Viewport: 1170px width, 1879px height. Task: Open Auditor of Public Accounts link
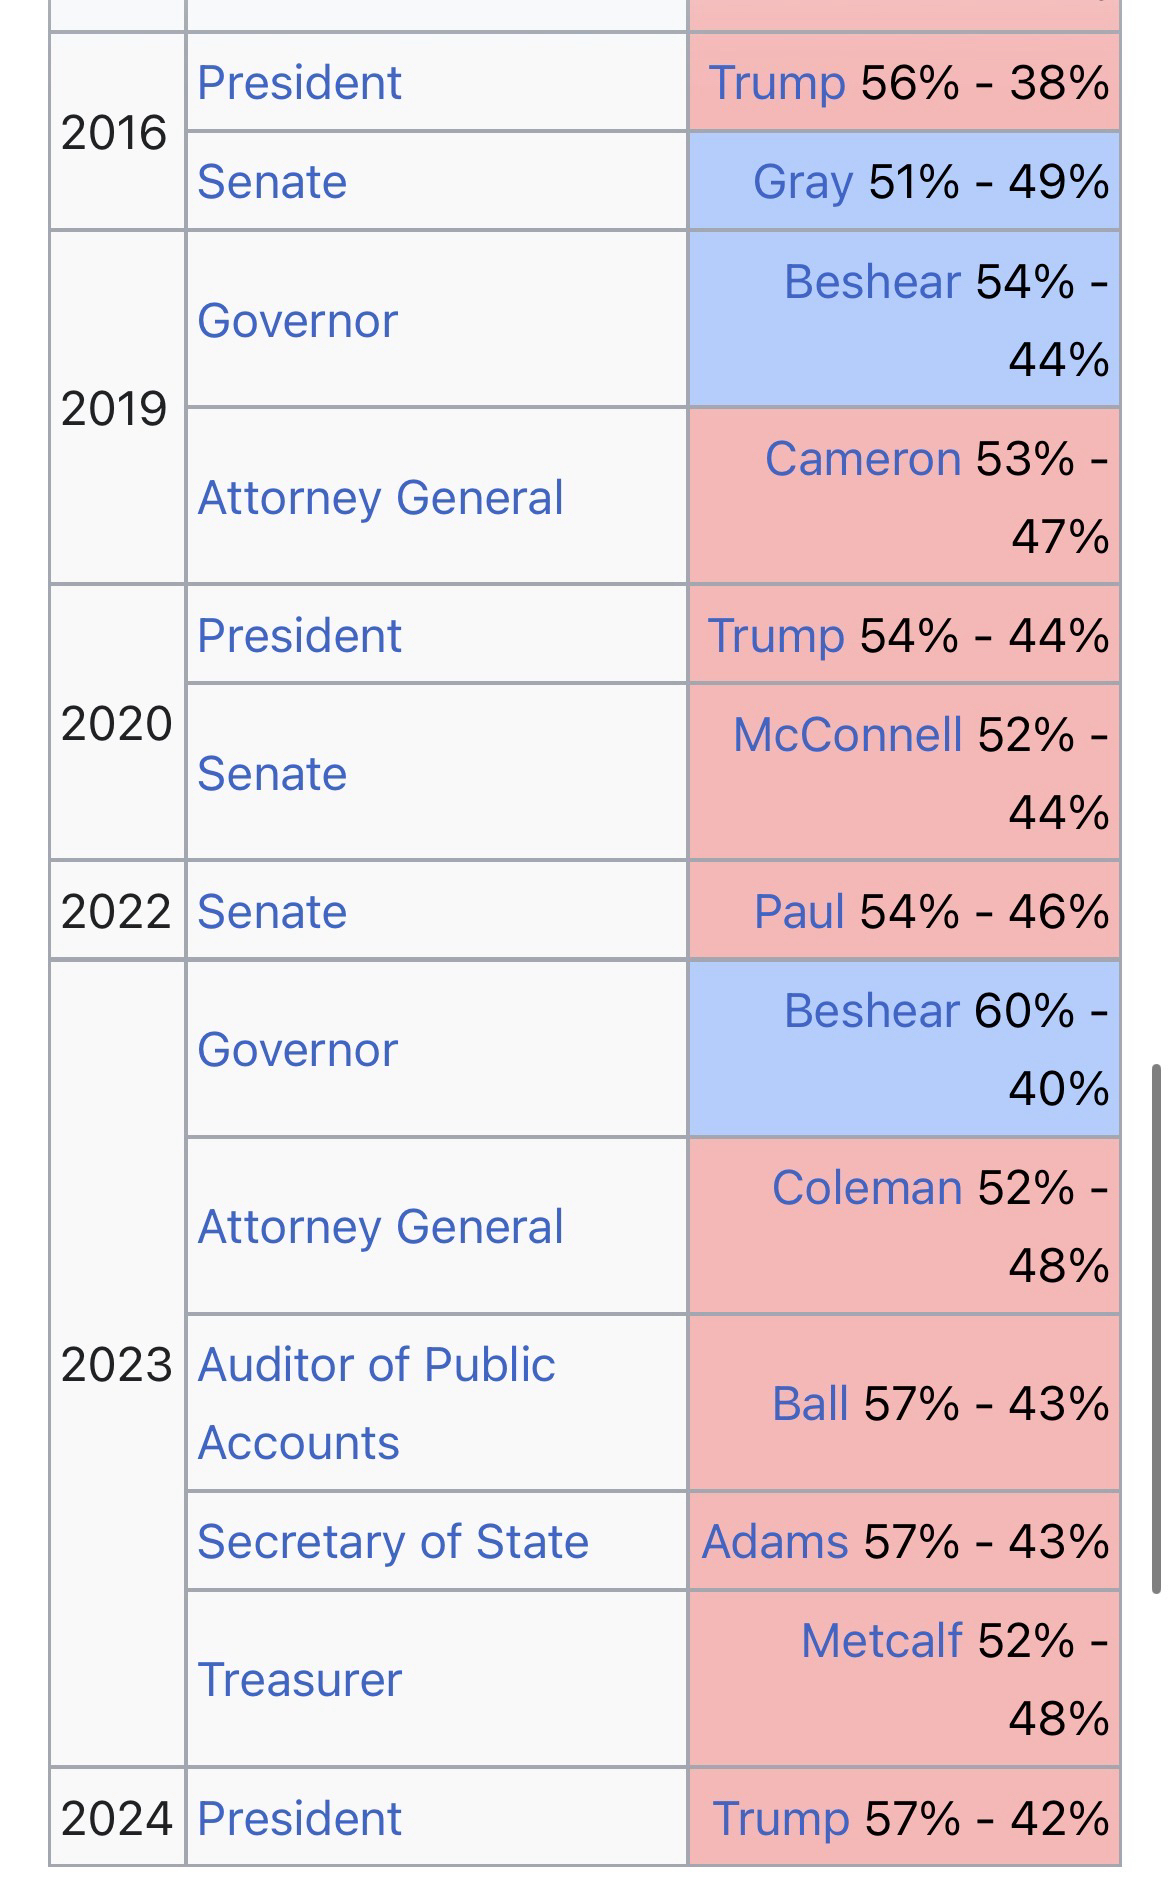376,1365
